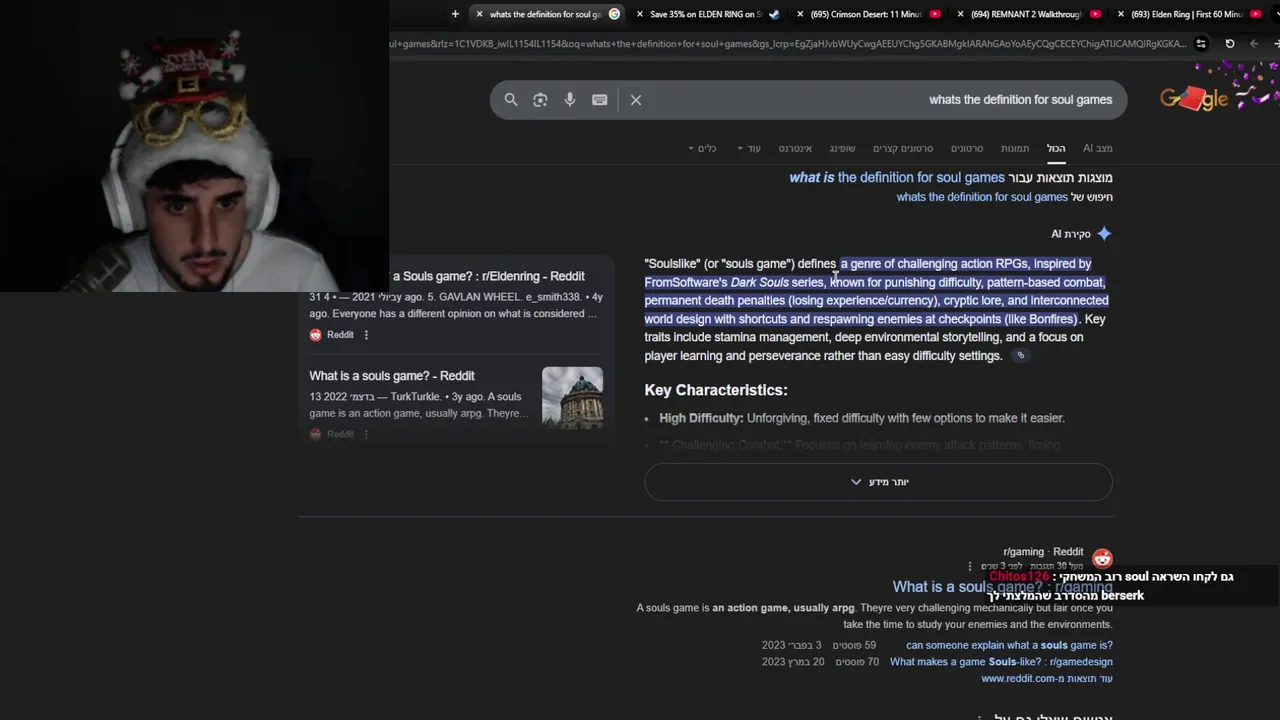Image resolution: width=1280 pixels, height=720 pixels.
Task: Select the 'שופינג' shopping tab
Action: [842, 148]
